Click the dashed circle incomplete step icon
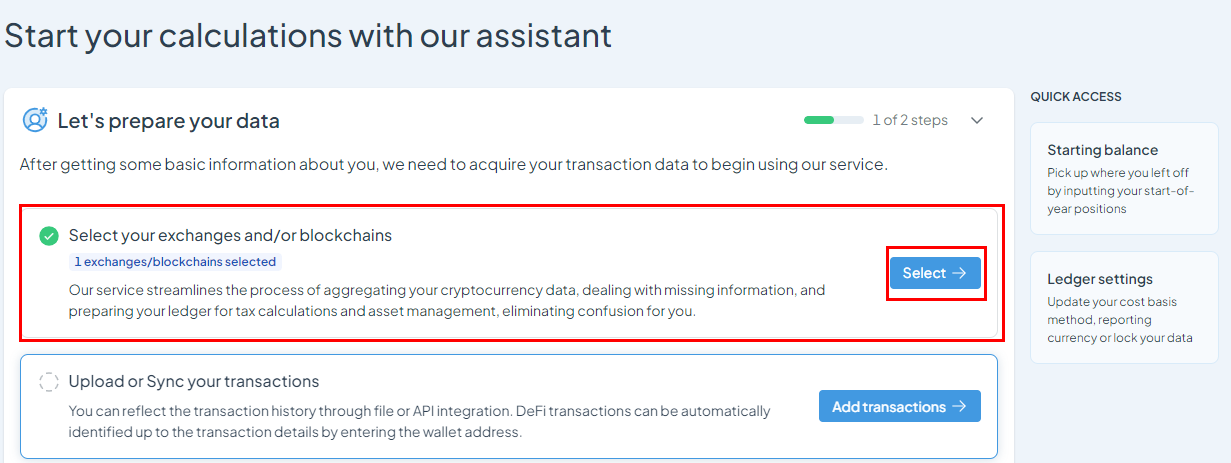 [x=49, y=381]
